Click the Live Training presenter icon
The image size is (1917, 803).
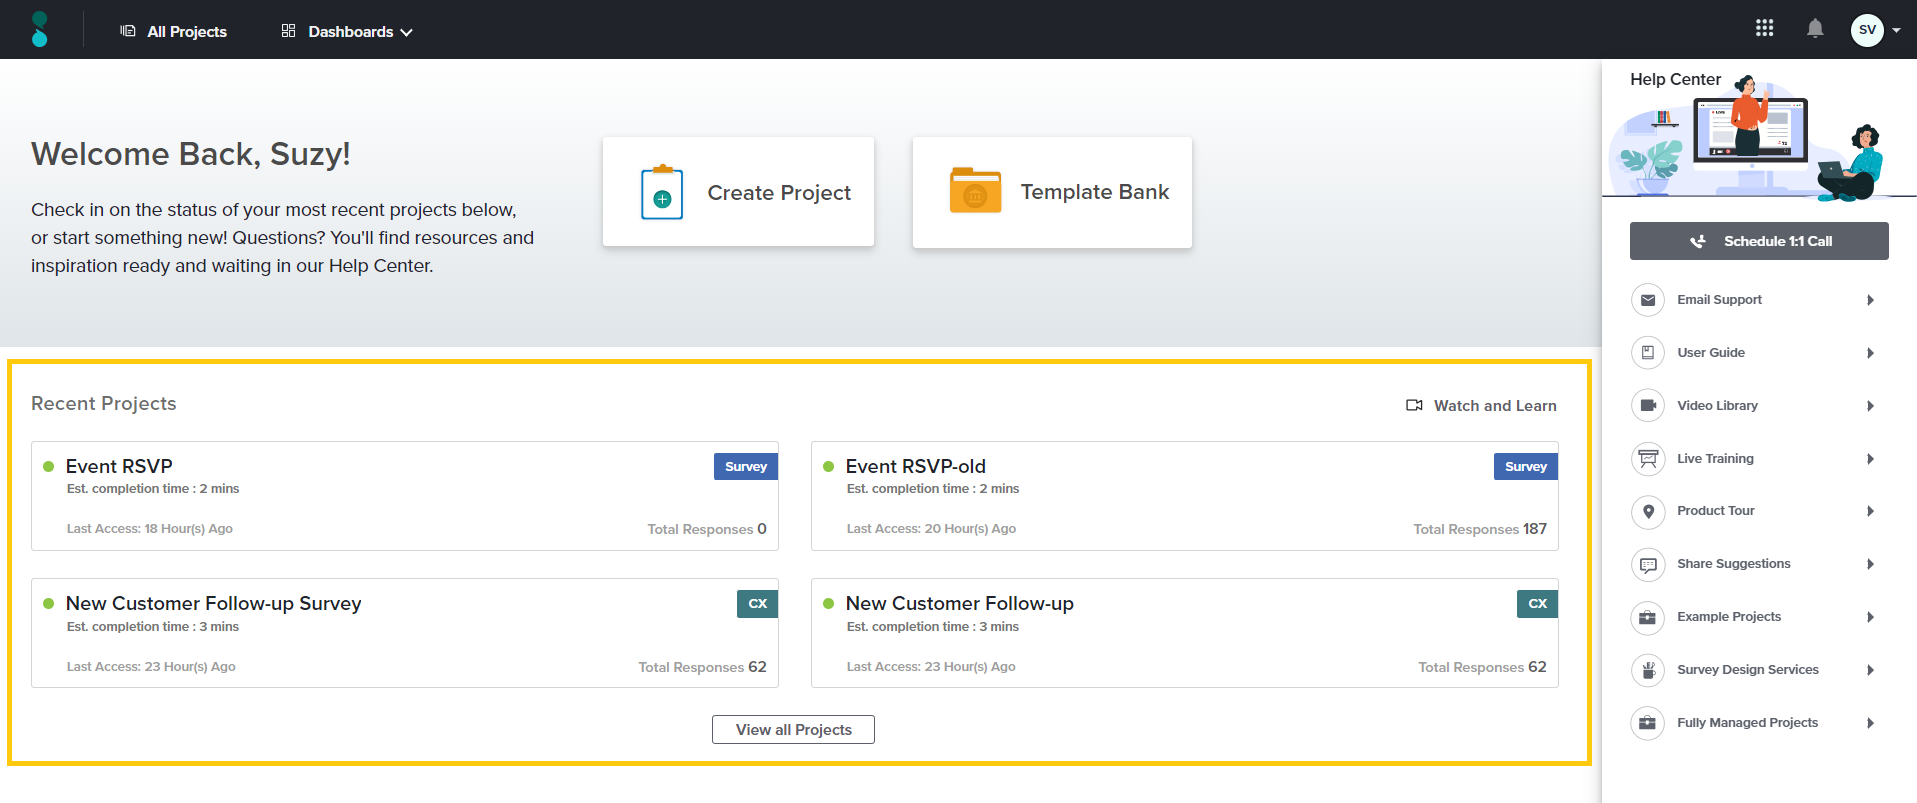[x=1647, y=459]
